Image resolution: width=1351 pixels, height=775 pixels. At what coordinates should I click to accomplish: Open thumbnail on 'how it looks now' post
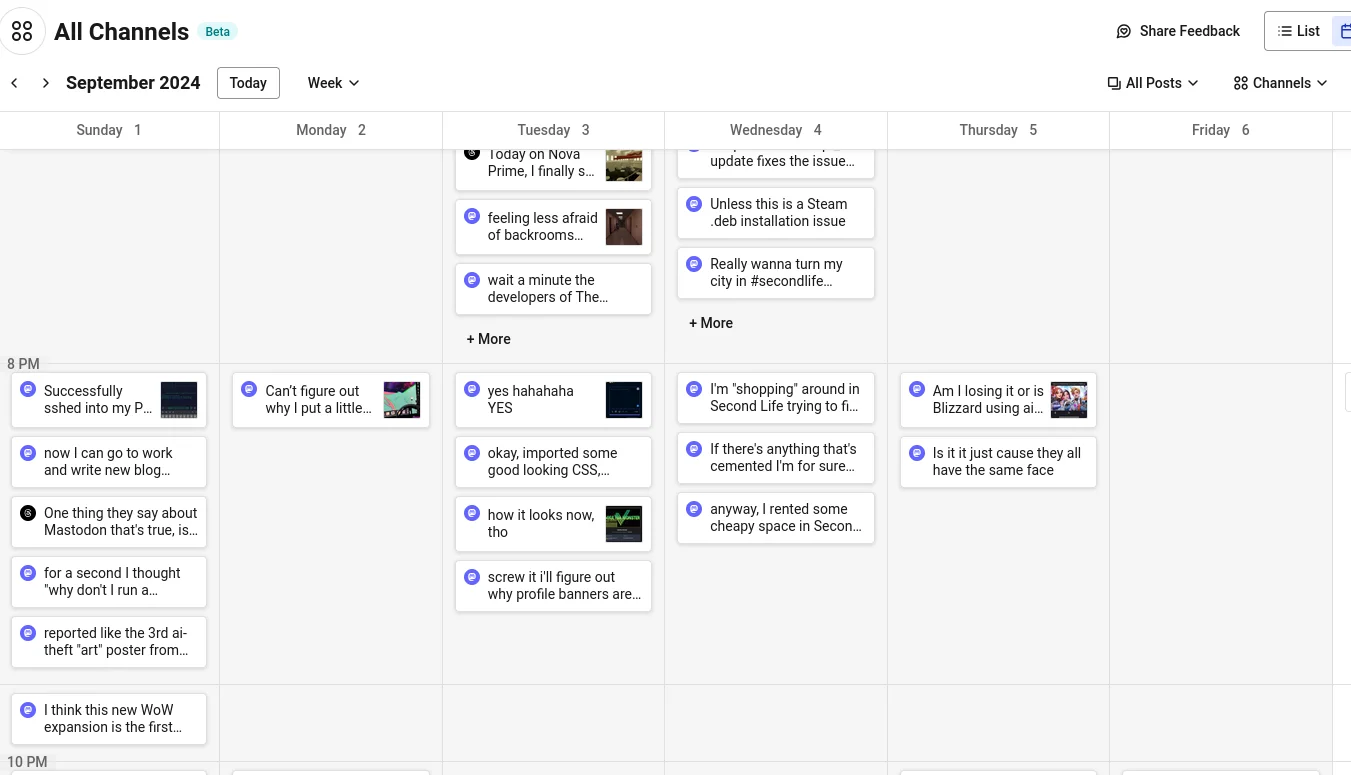(624, 524)
